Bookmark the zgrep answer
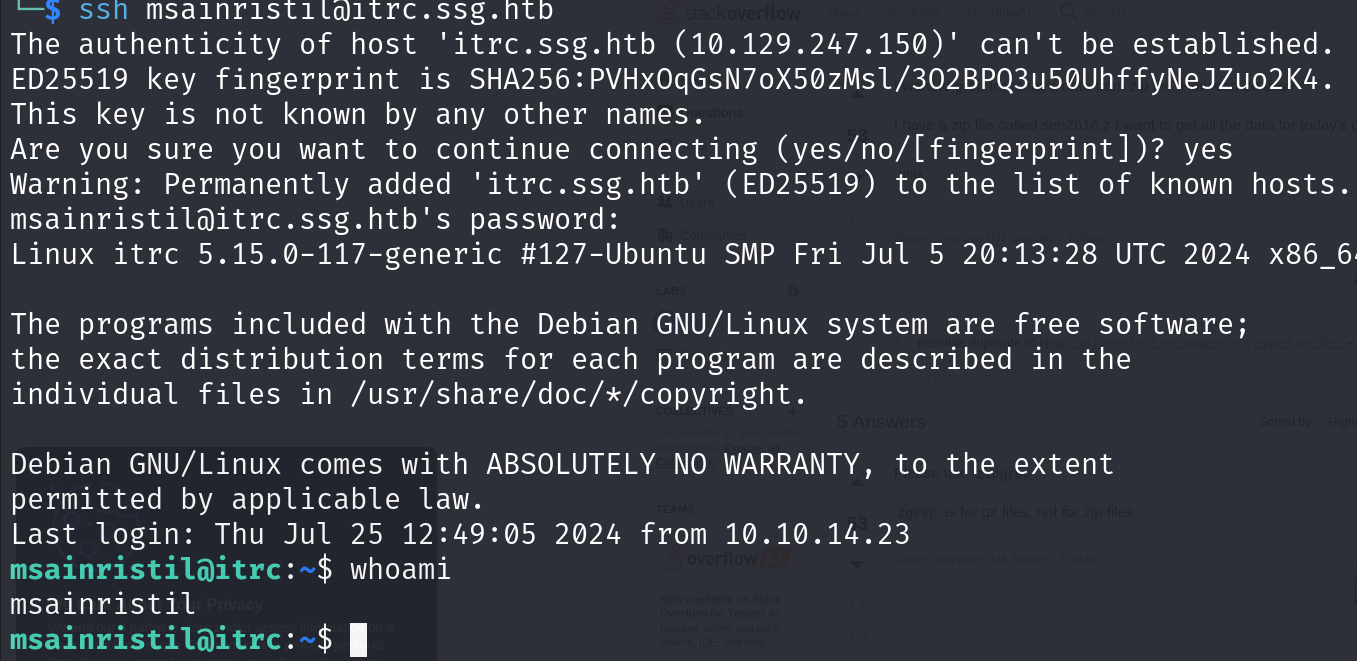This screenshot has width=1357, height=661. (x=857, y=604)
